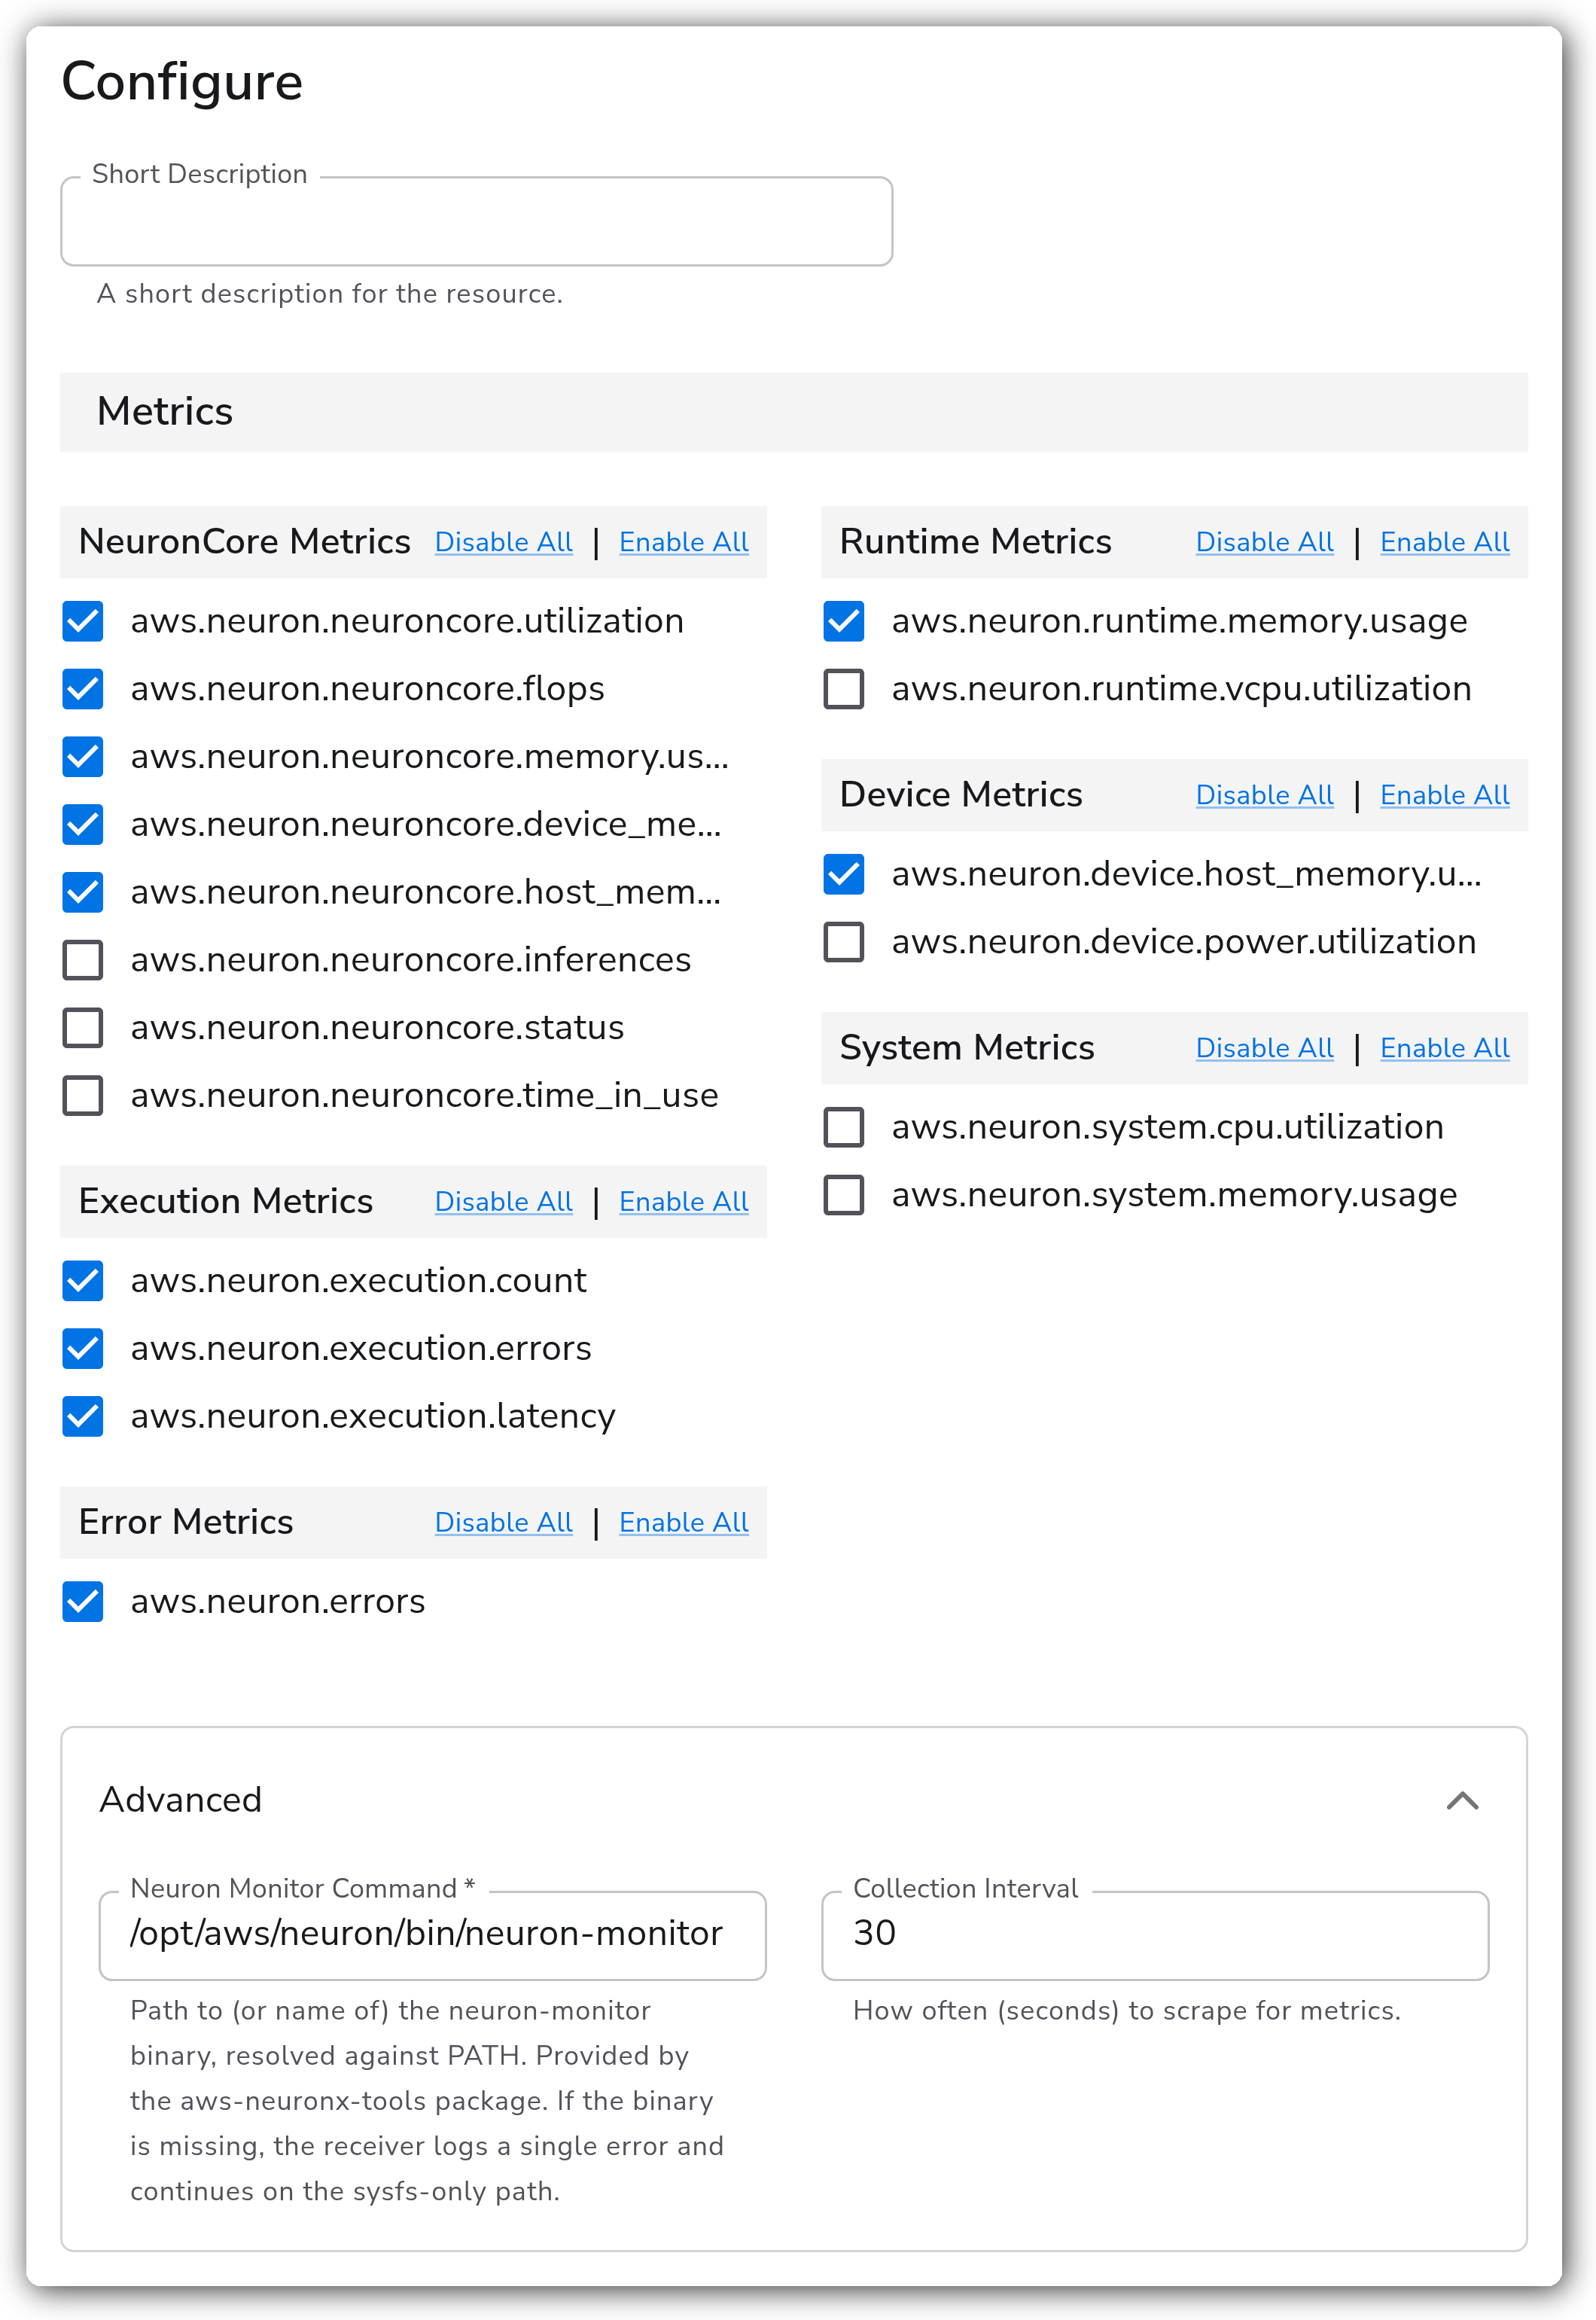The image size is (1596, 2320).
Task: Collapse the Advanced section chevron
Action: click(1462, 1800)
